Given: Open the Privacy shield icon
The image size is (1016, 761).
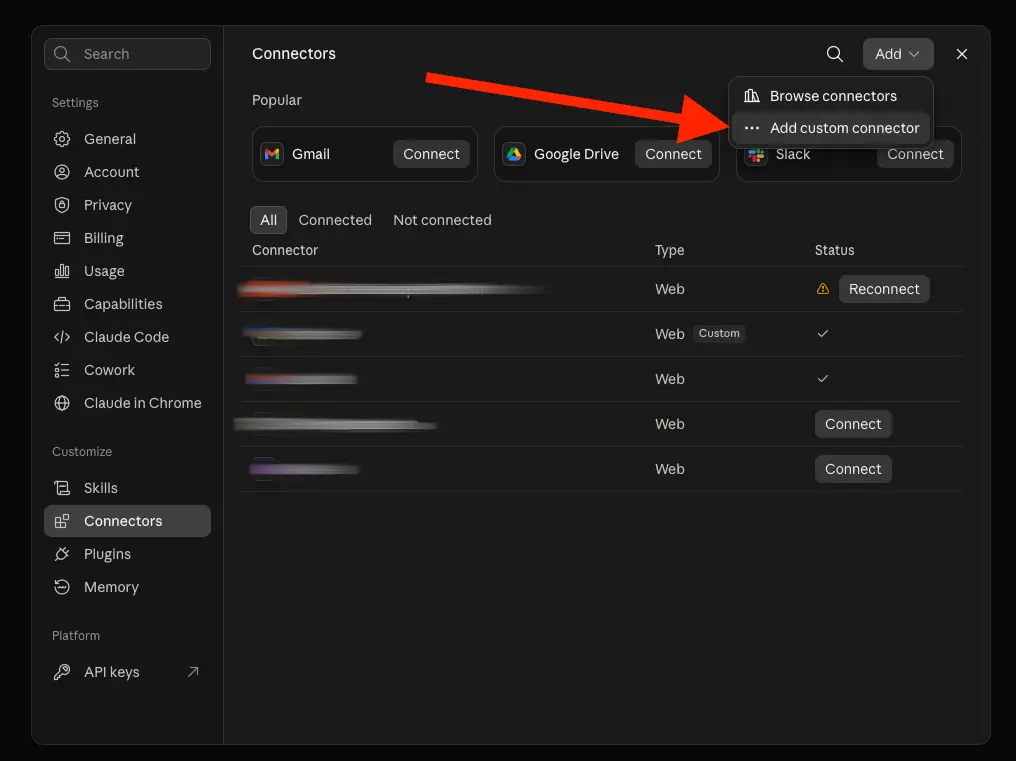Looking at the screenshot, I should click(x=62, y=205).
